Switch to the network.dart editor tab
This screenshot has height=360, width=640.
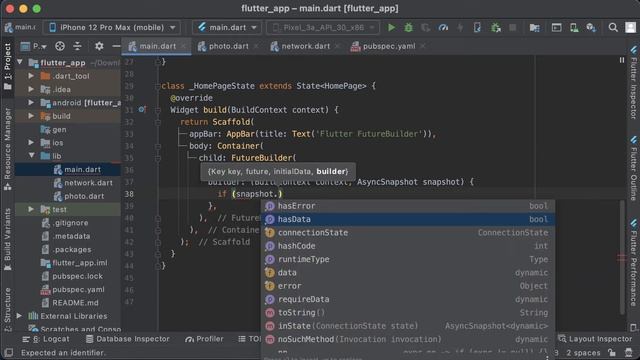305,46
